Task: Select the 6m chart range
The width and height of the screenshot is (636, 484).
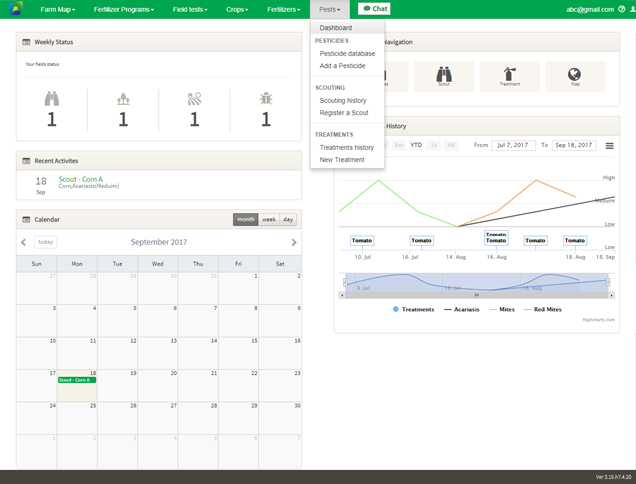Action: [x=399, y=145]
